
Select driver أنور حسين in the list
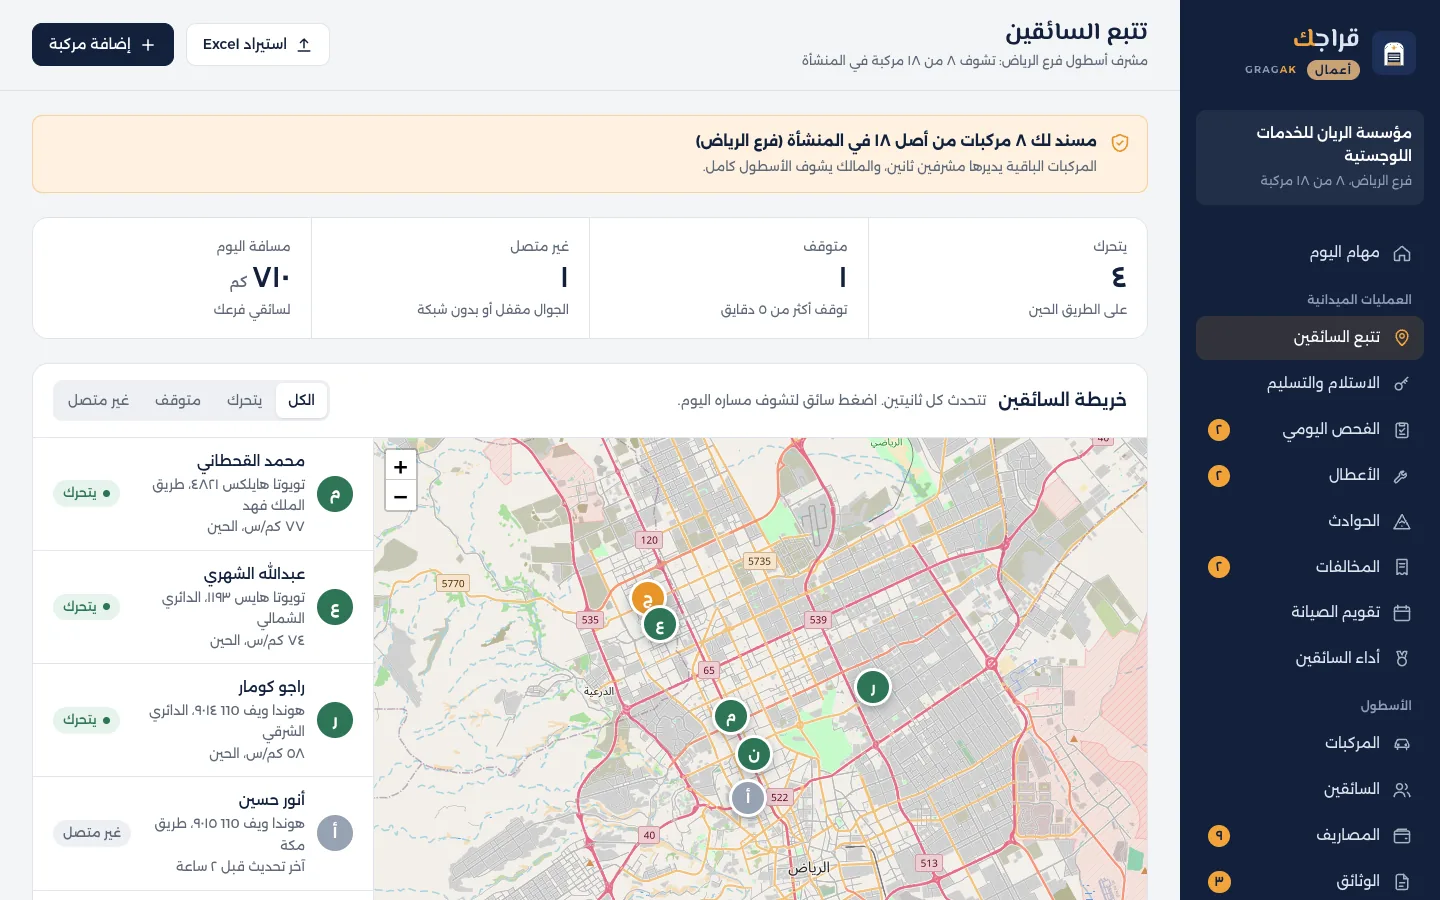pos(203,833)
